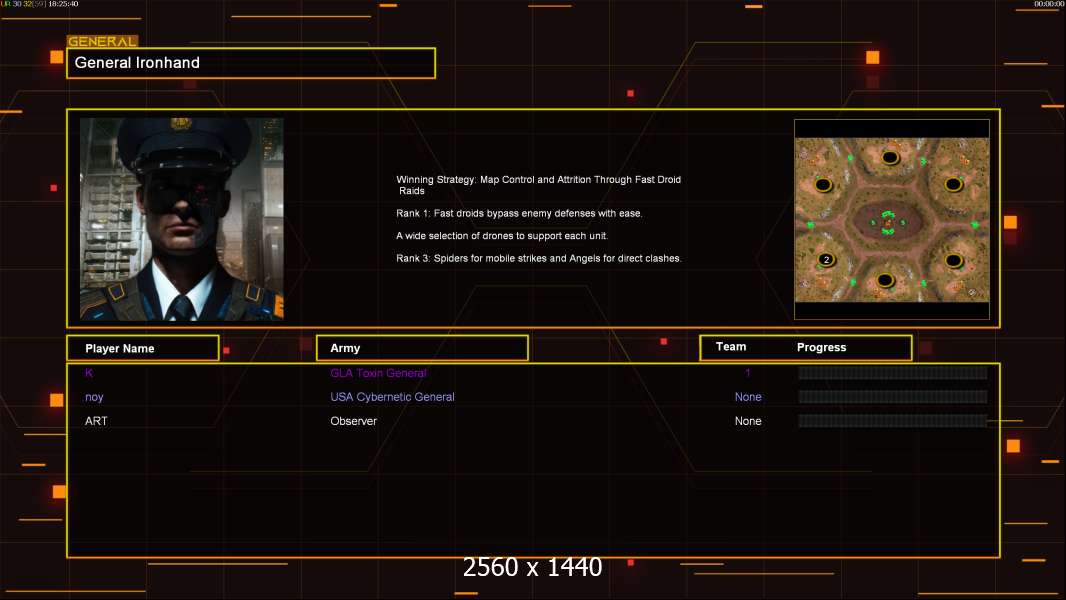Click the Army column header
Screen dimensions: 1066x600
click(422, 348)
